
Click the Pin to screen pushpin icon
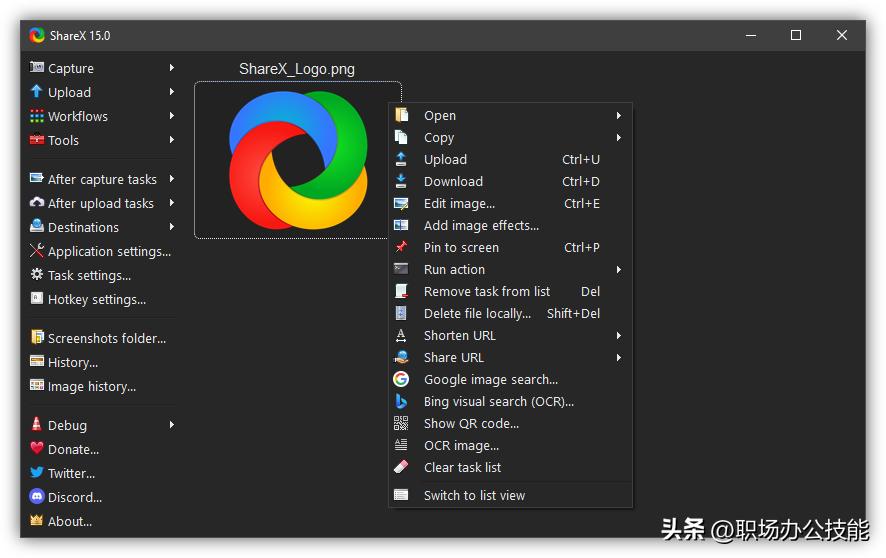(x=401, y=247)
